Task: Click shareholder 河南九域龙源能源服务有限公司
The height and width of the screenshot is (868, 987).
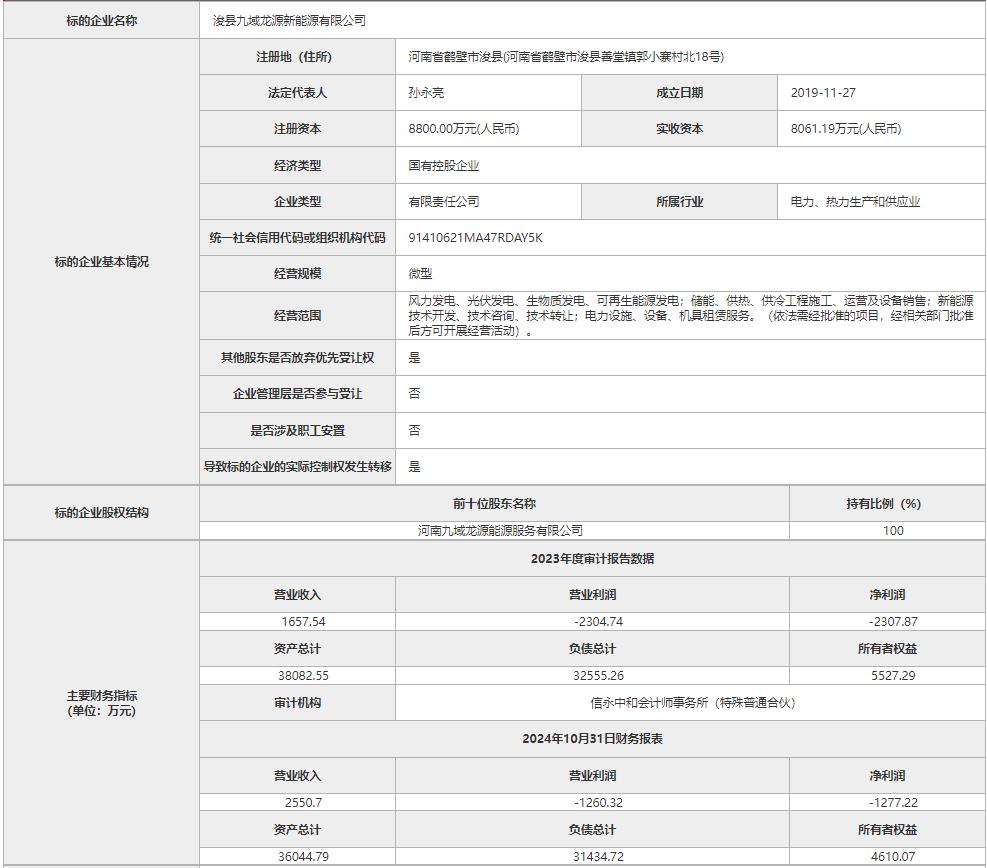Action: 500,531
